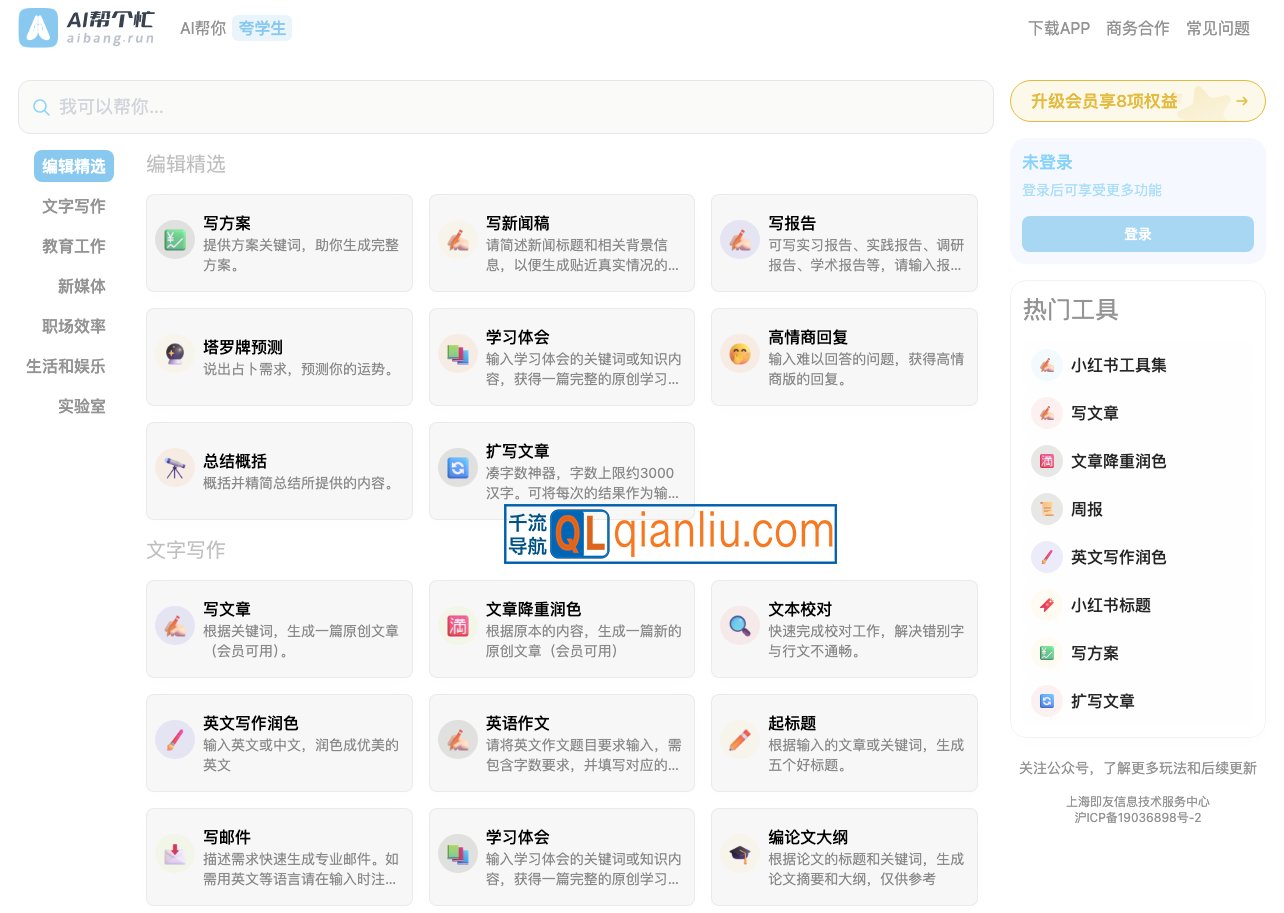Click the telescope icon for 总结概括
Viewport: 1284px width, 913px height.
pos(174,468)
